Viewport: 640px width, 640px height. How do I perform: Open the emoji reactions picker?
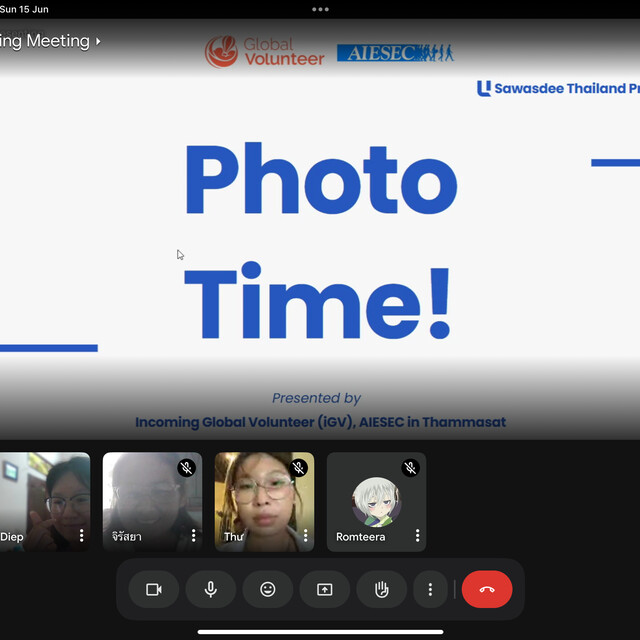[268, 590]
